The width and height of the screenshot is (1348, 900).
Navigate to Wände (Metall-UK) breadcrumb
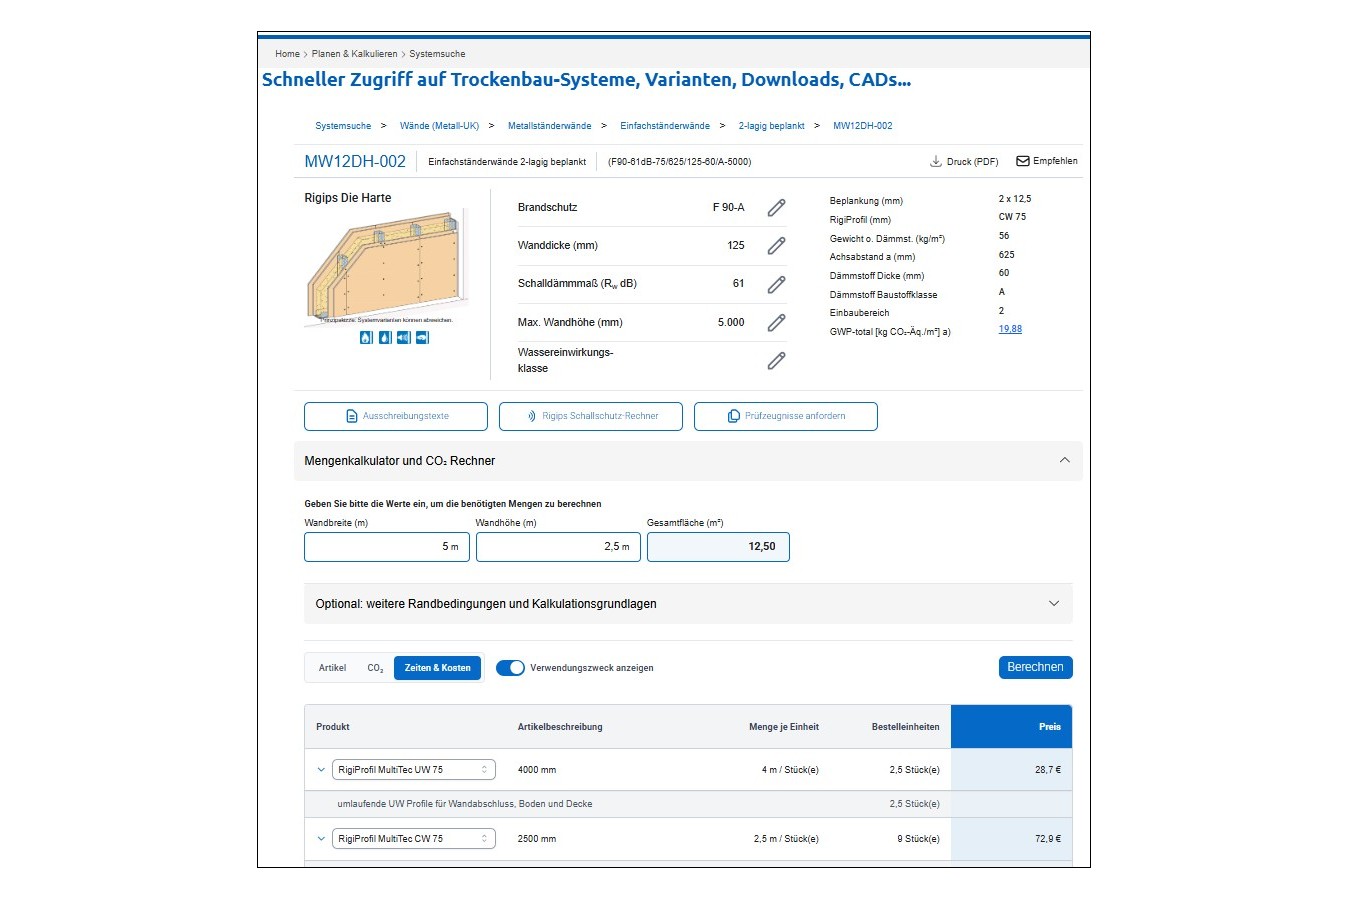click(x=439, y=126)
